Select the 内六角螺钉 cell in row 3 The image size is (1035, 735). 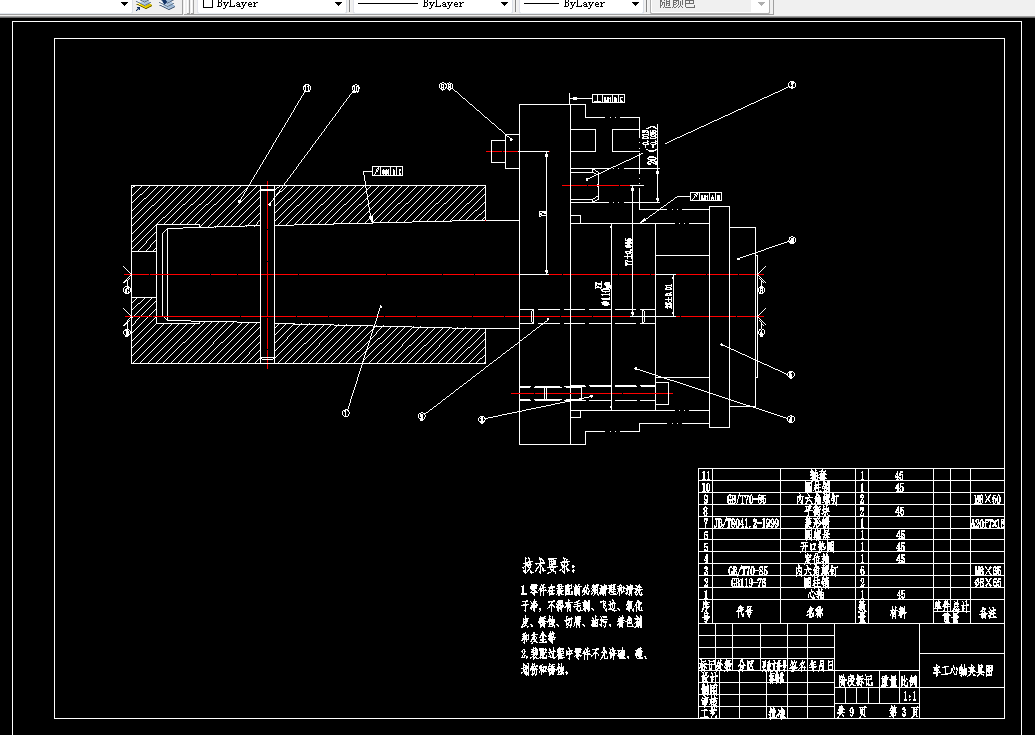click(x=817, y=571)
